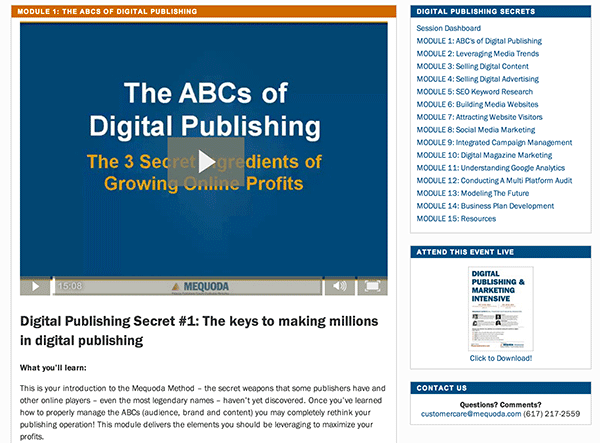The image size is (600, 443).
Task: Click the 'What you'll learn:' subheading
Action: coord(53,368)
